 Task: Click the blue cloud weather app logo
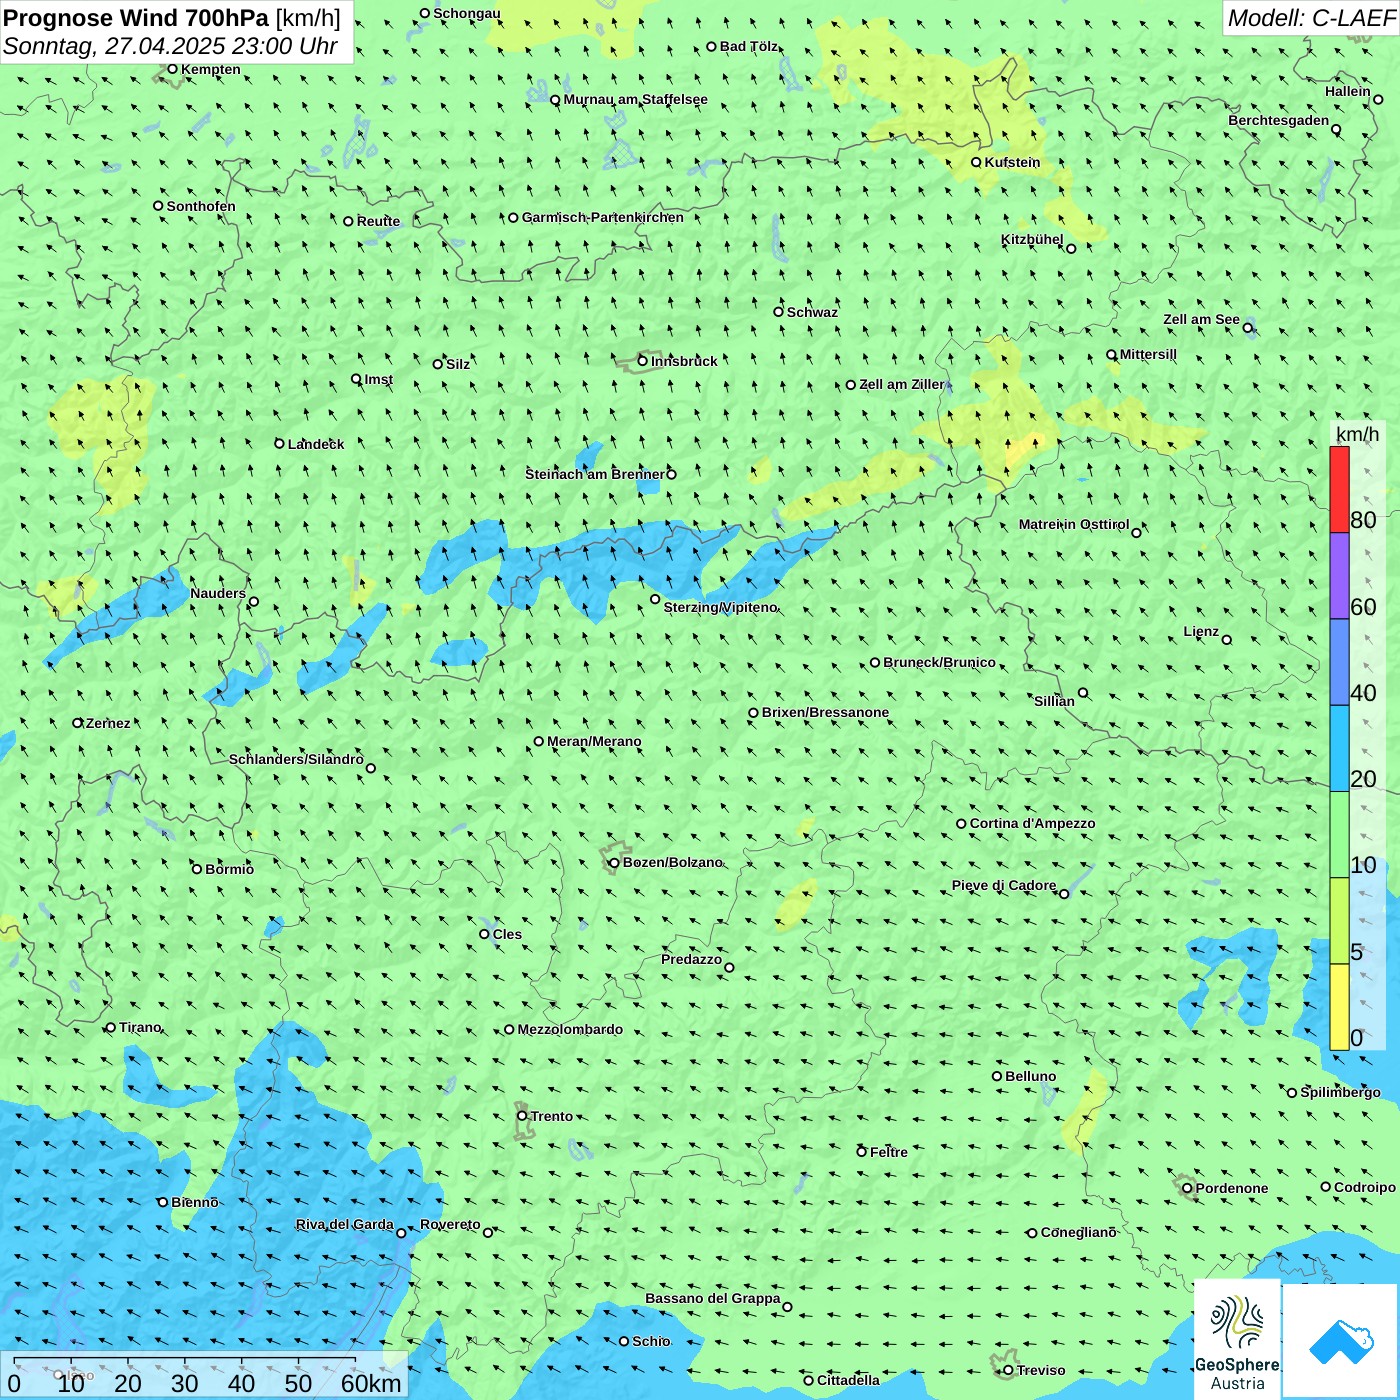(1341, 1341)
